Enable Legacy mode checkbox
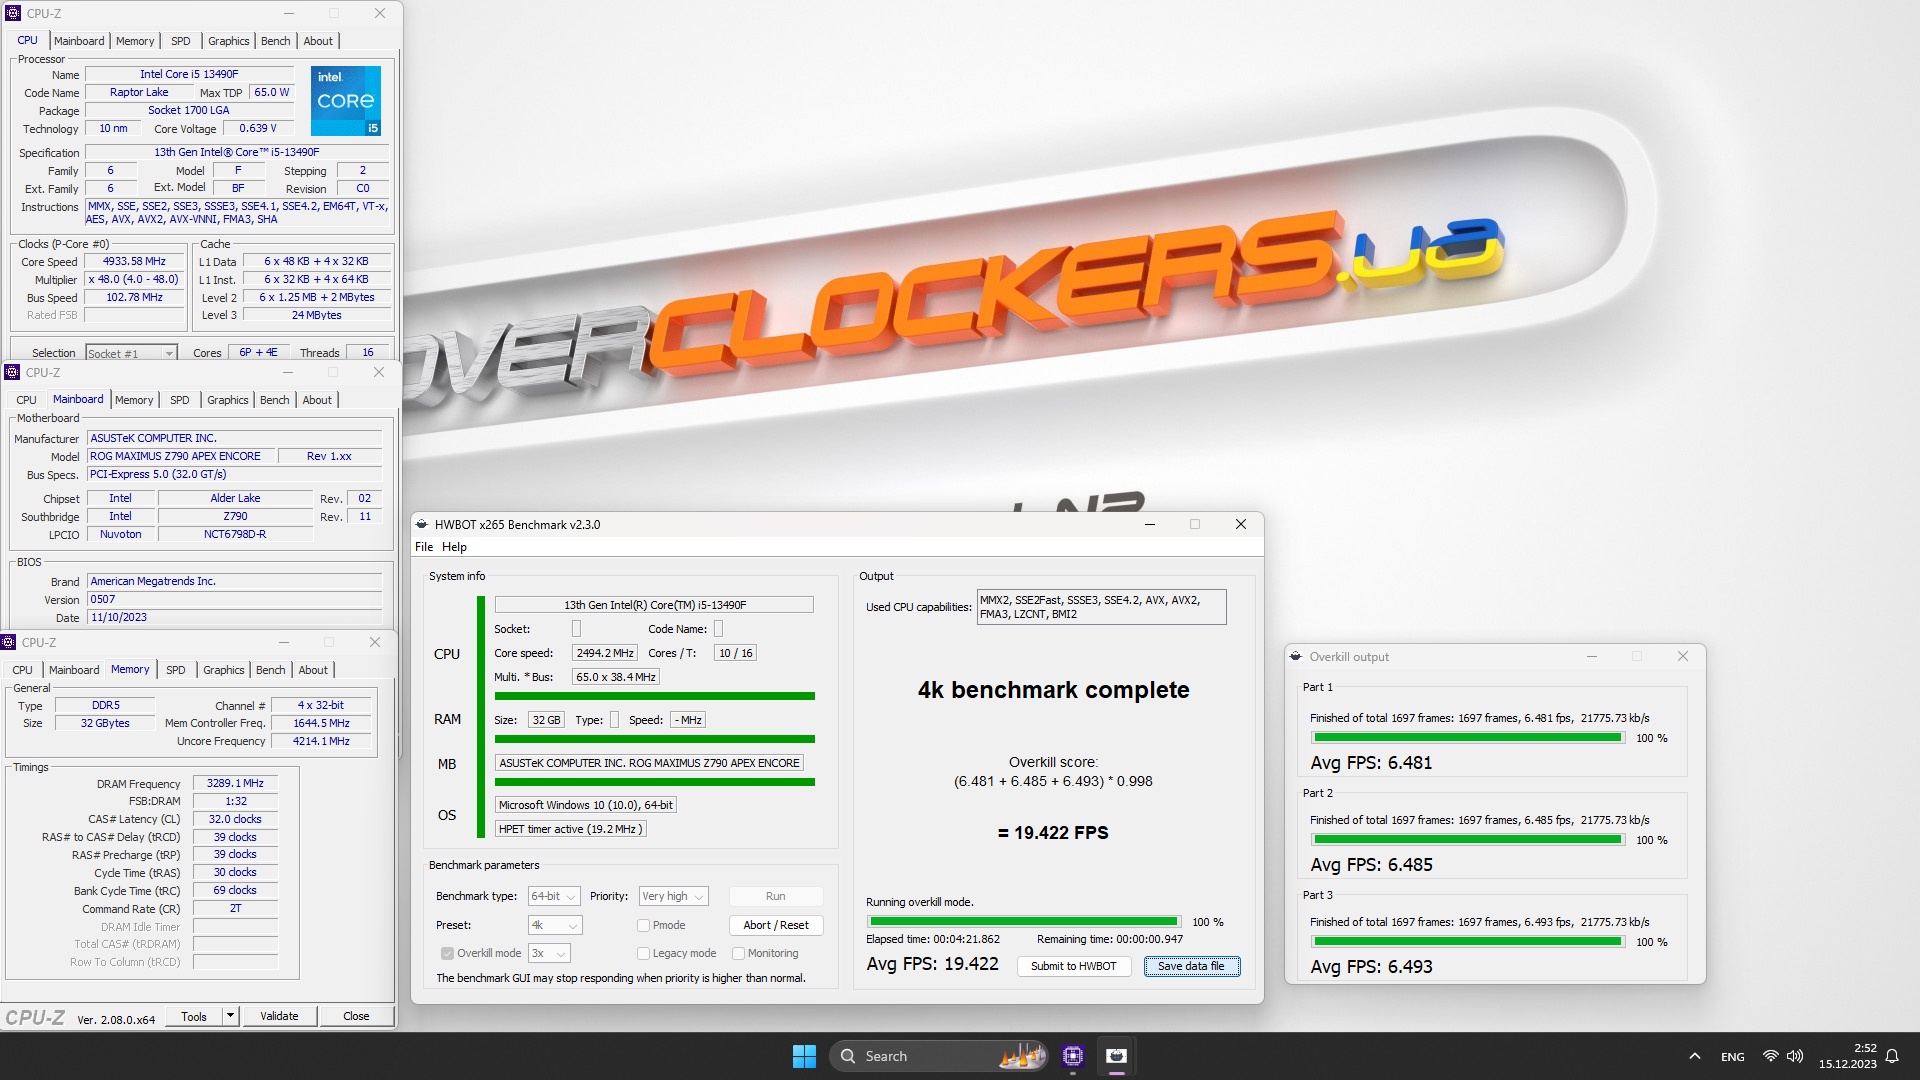Viewport: 1920px width, 1080px height. (x=643, y=954)
